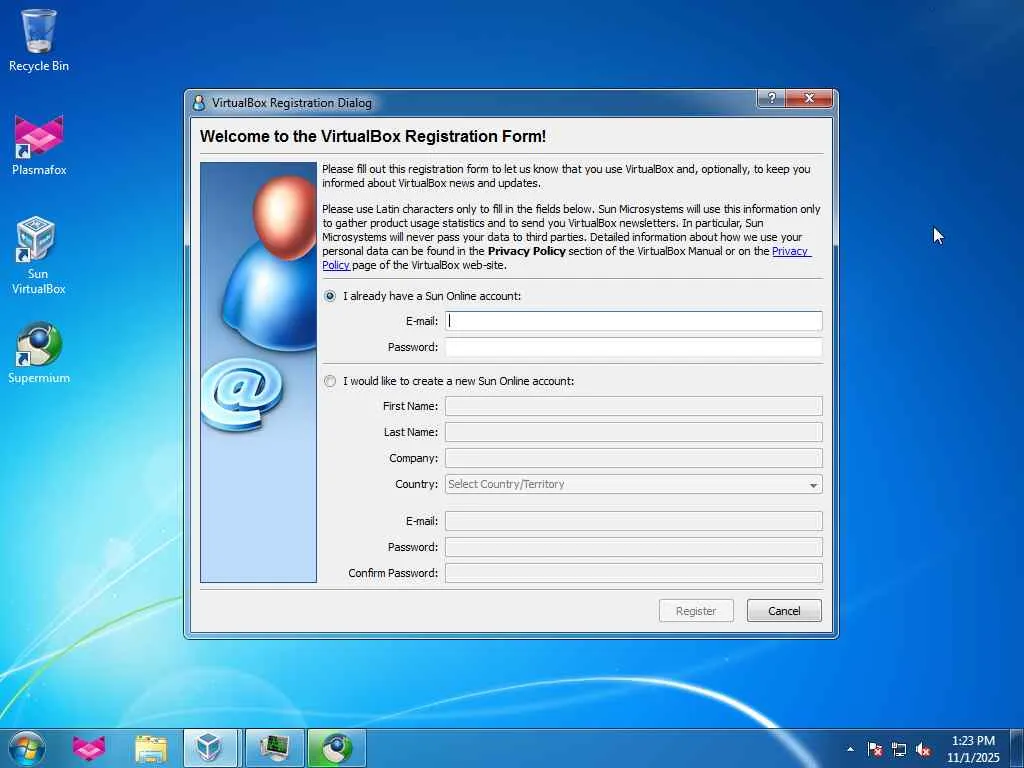Select 'I would like to create a new account'
The height and width of the screenshot is (768, 1024).
[x=330, y=381]
